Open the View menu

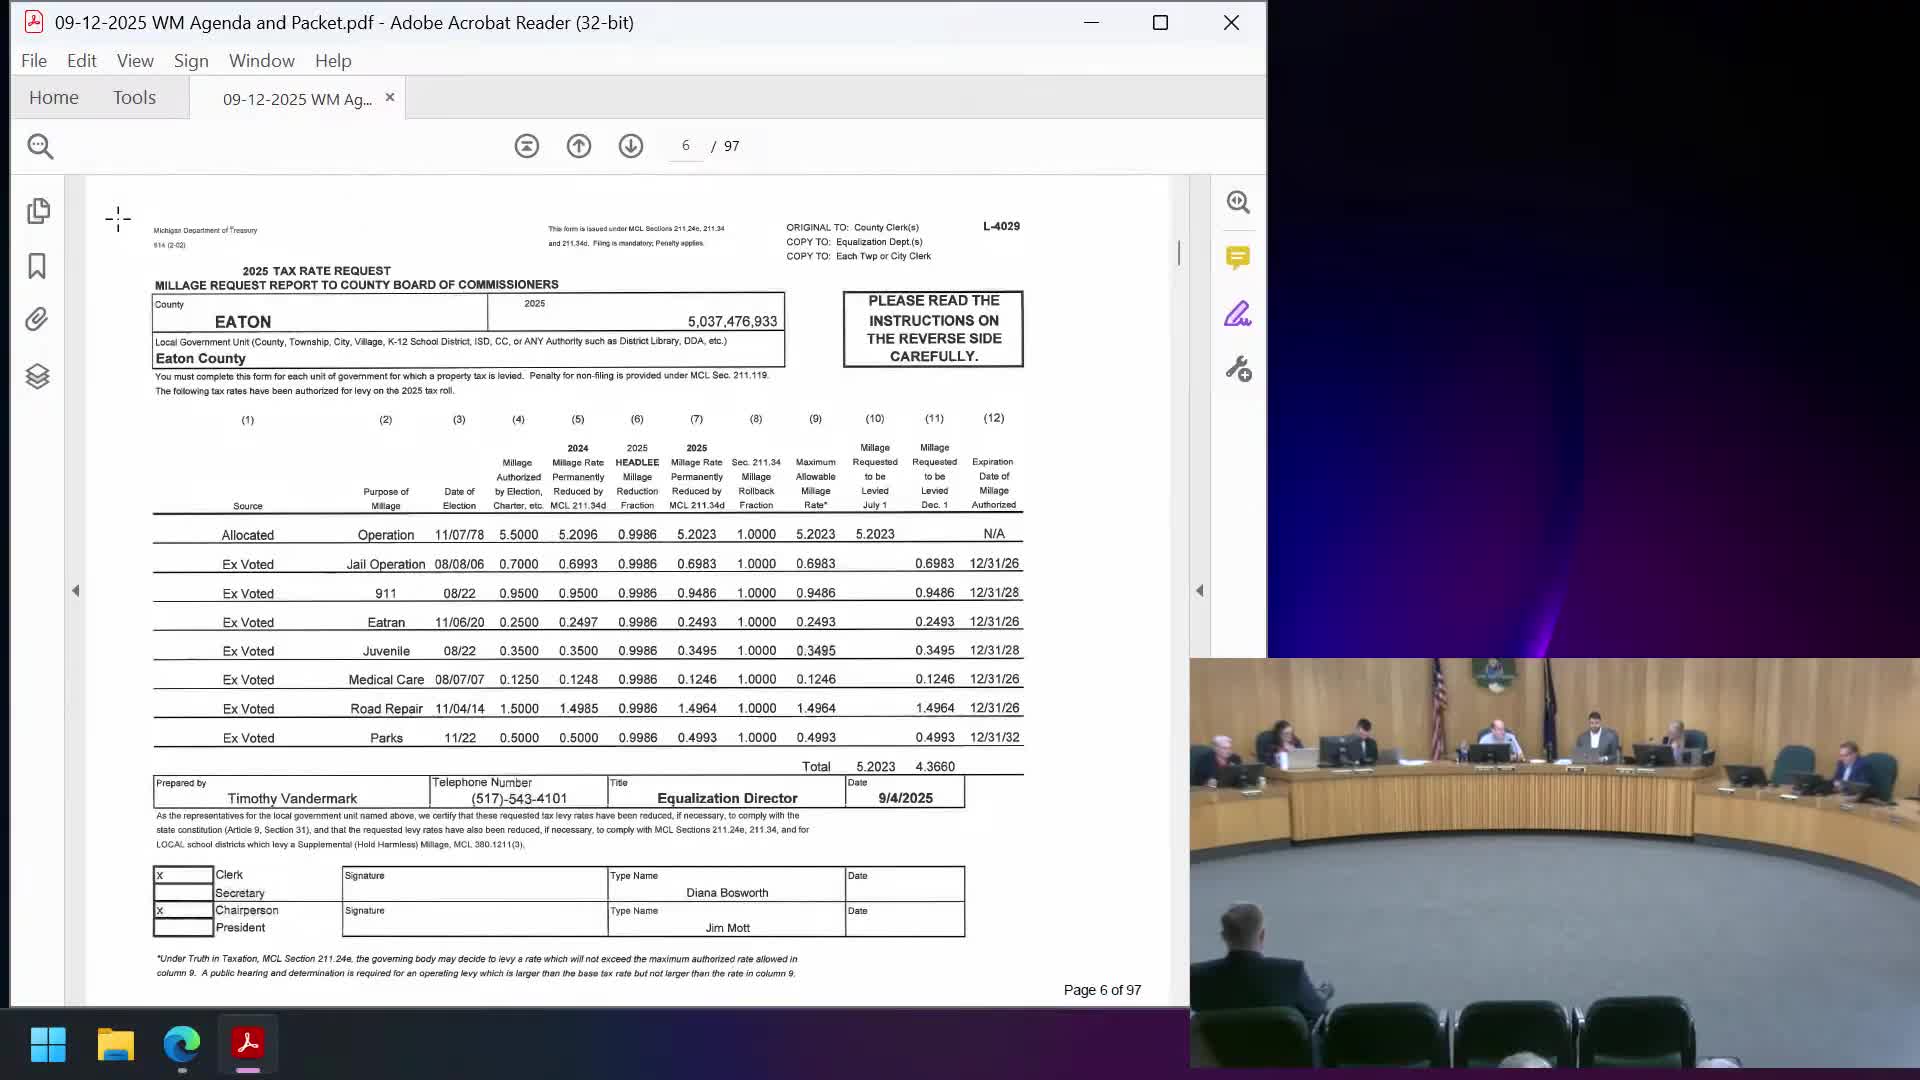[135, 61]
